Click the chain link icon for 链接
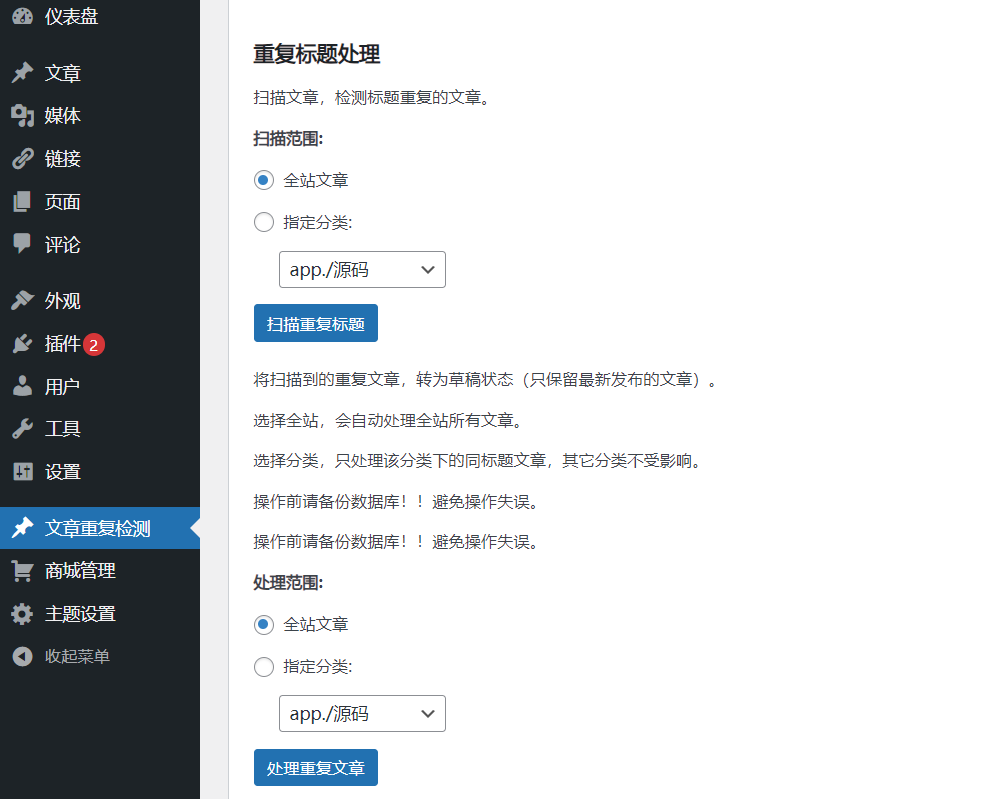998x799 pixels. 22,159
